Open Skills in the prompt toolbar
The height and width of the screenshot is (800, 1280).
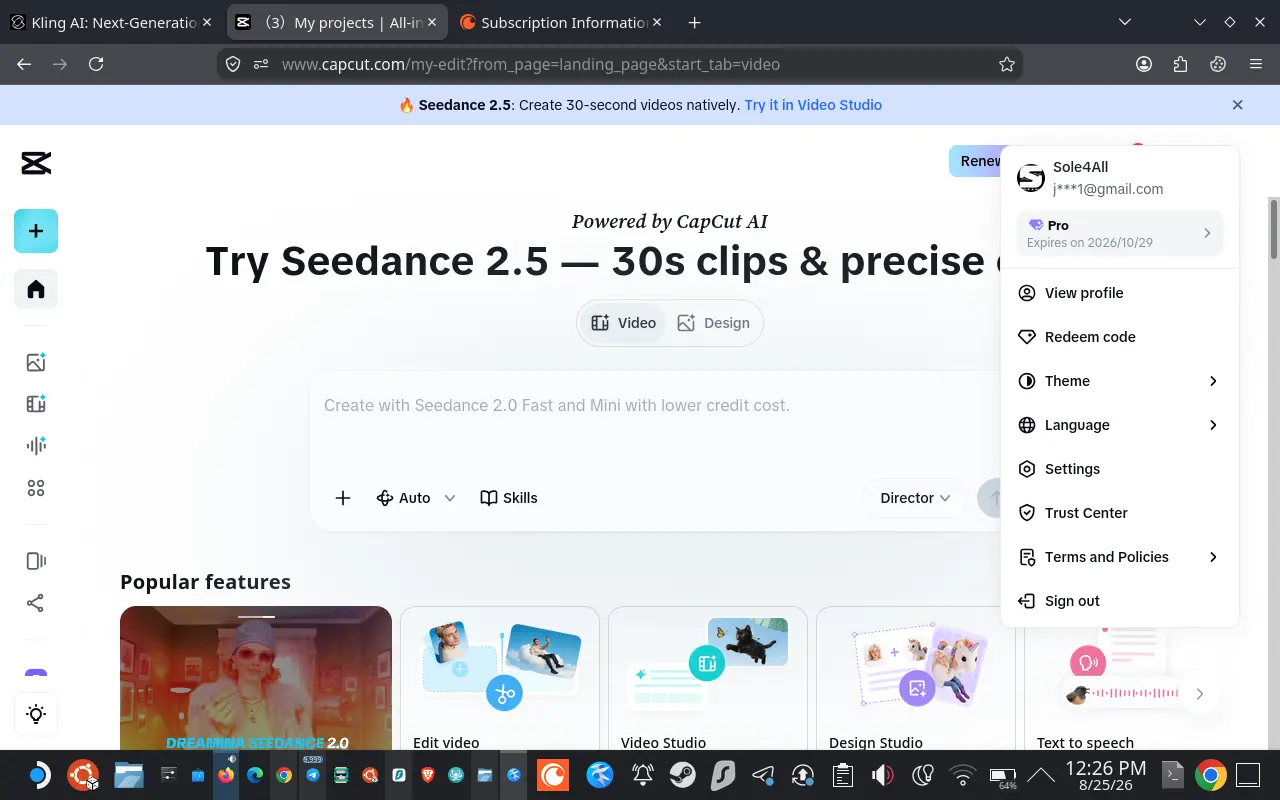point(509,498)
